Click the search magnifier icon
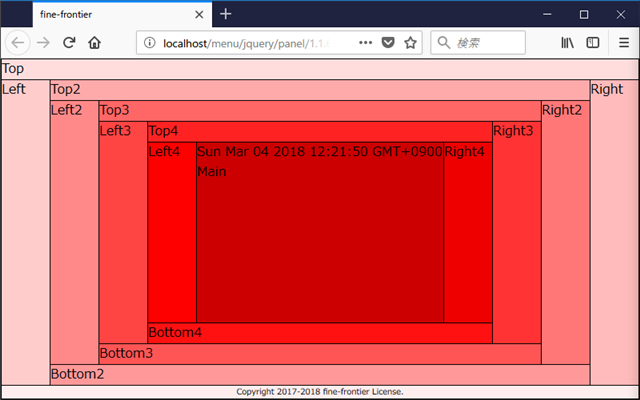The width and height of the screenshot is (640, 400). pyautogui.click(x=444, y=42)
